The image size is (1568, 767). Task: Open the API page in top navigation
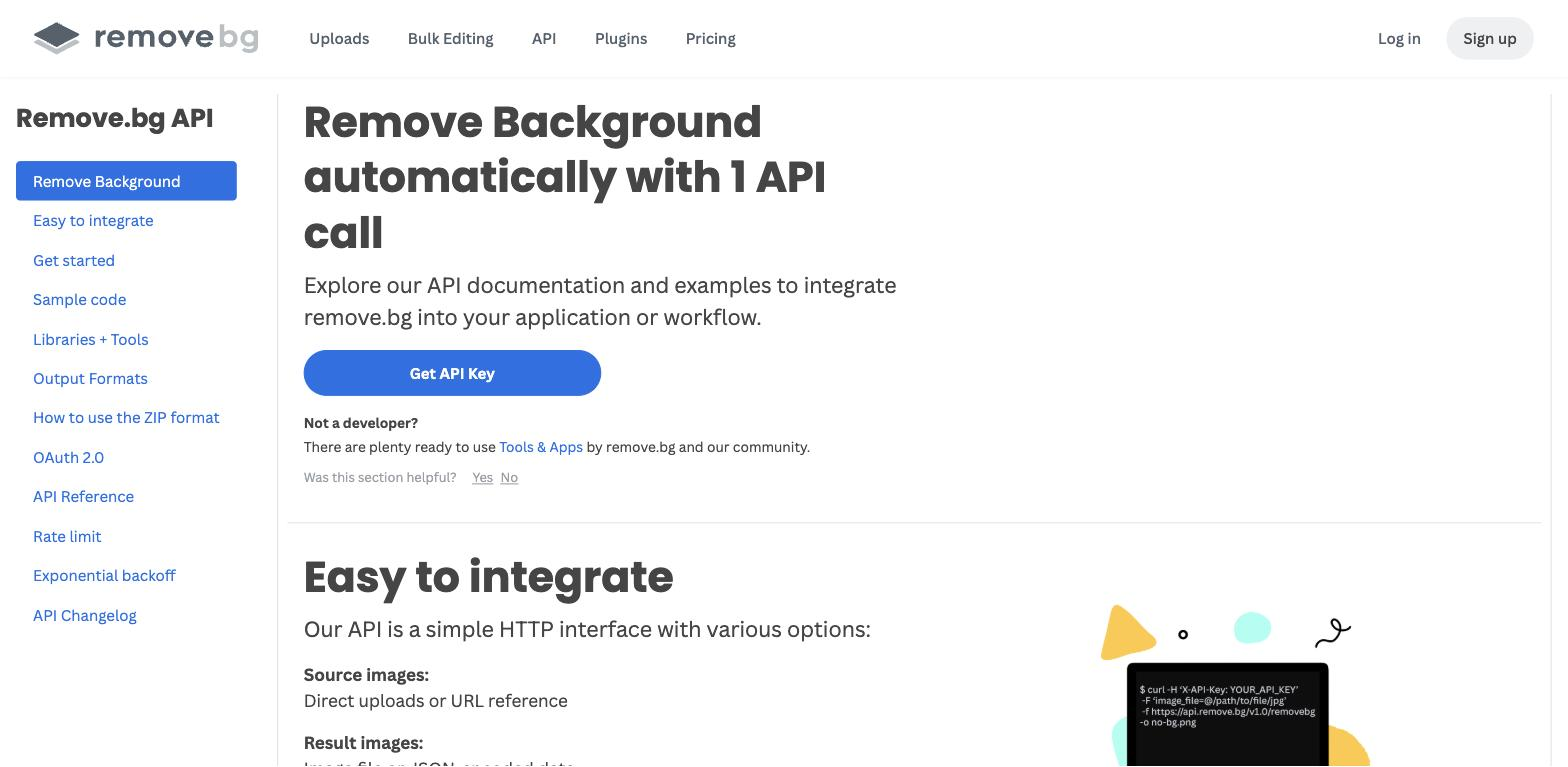544,38
